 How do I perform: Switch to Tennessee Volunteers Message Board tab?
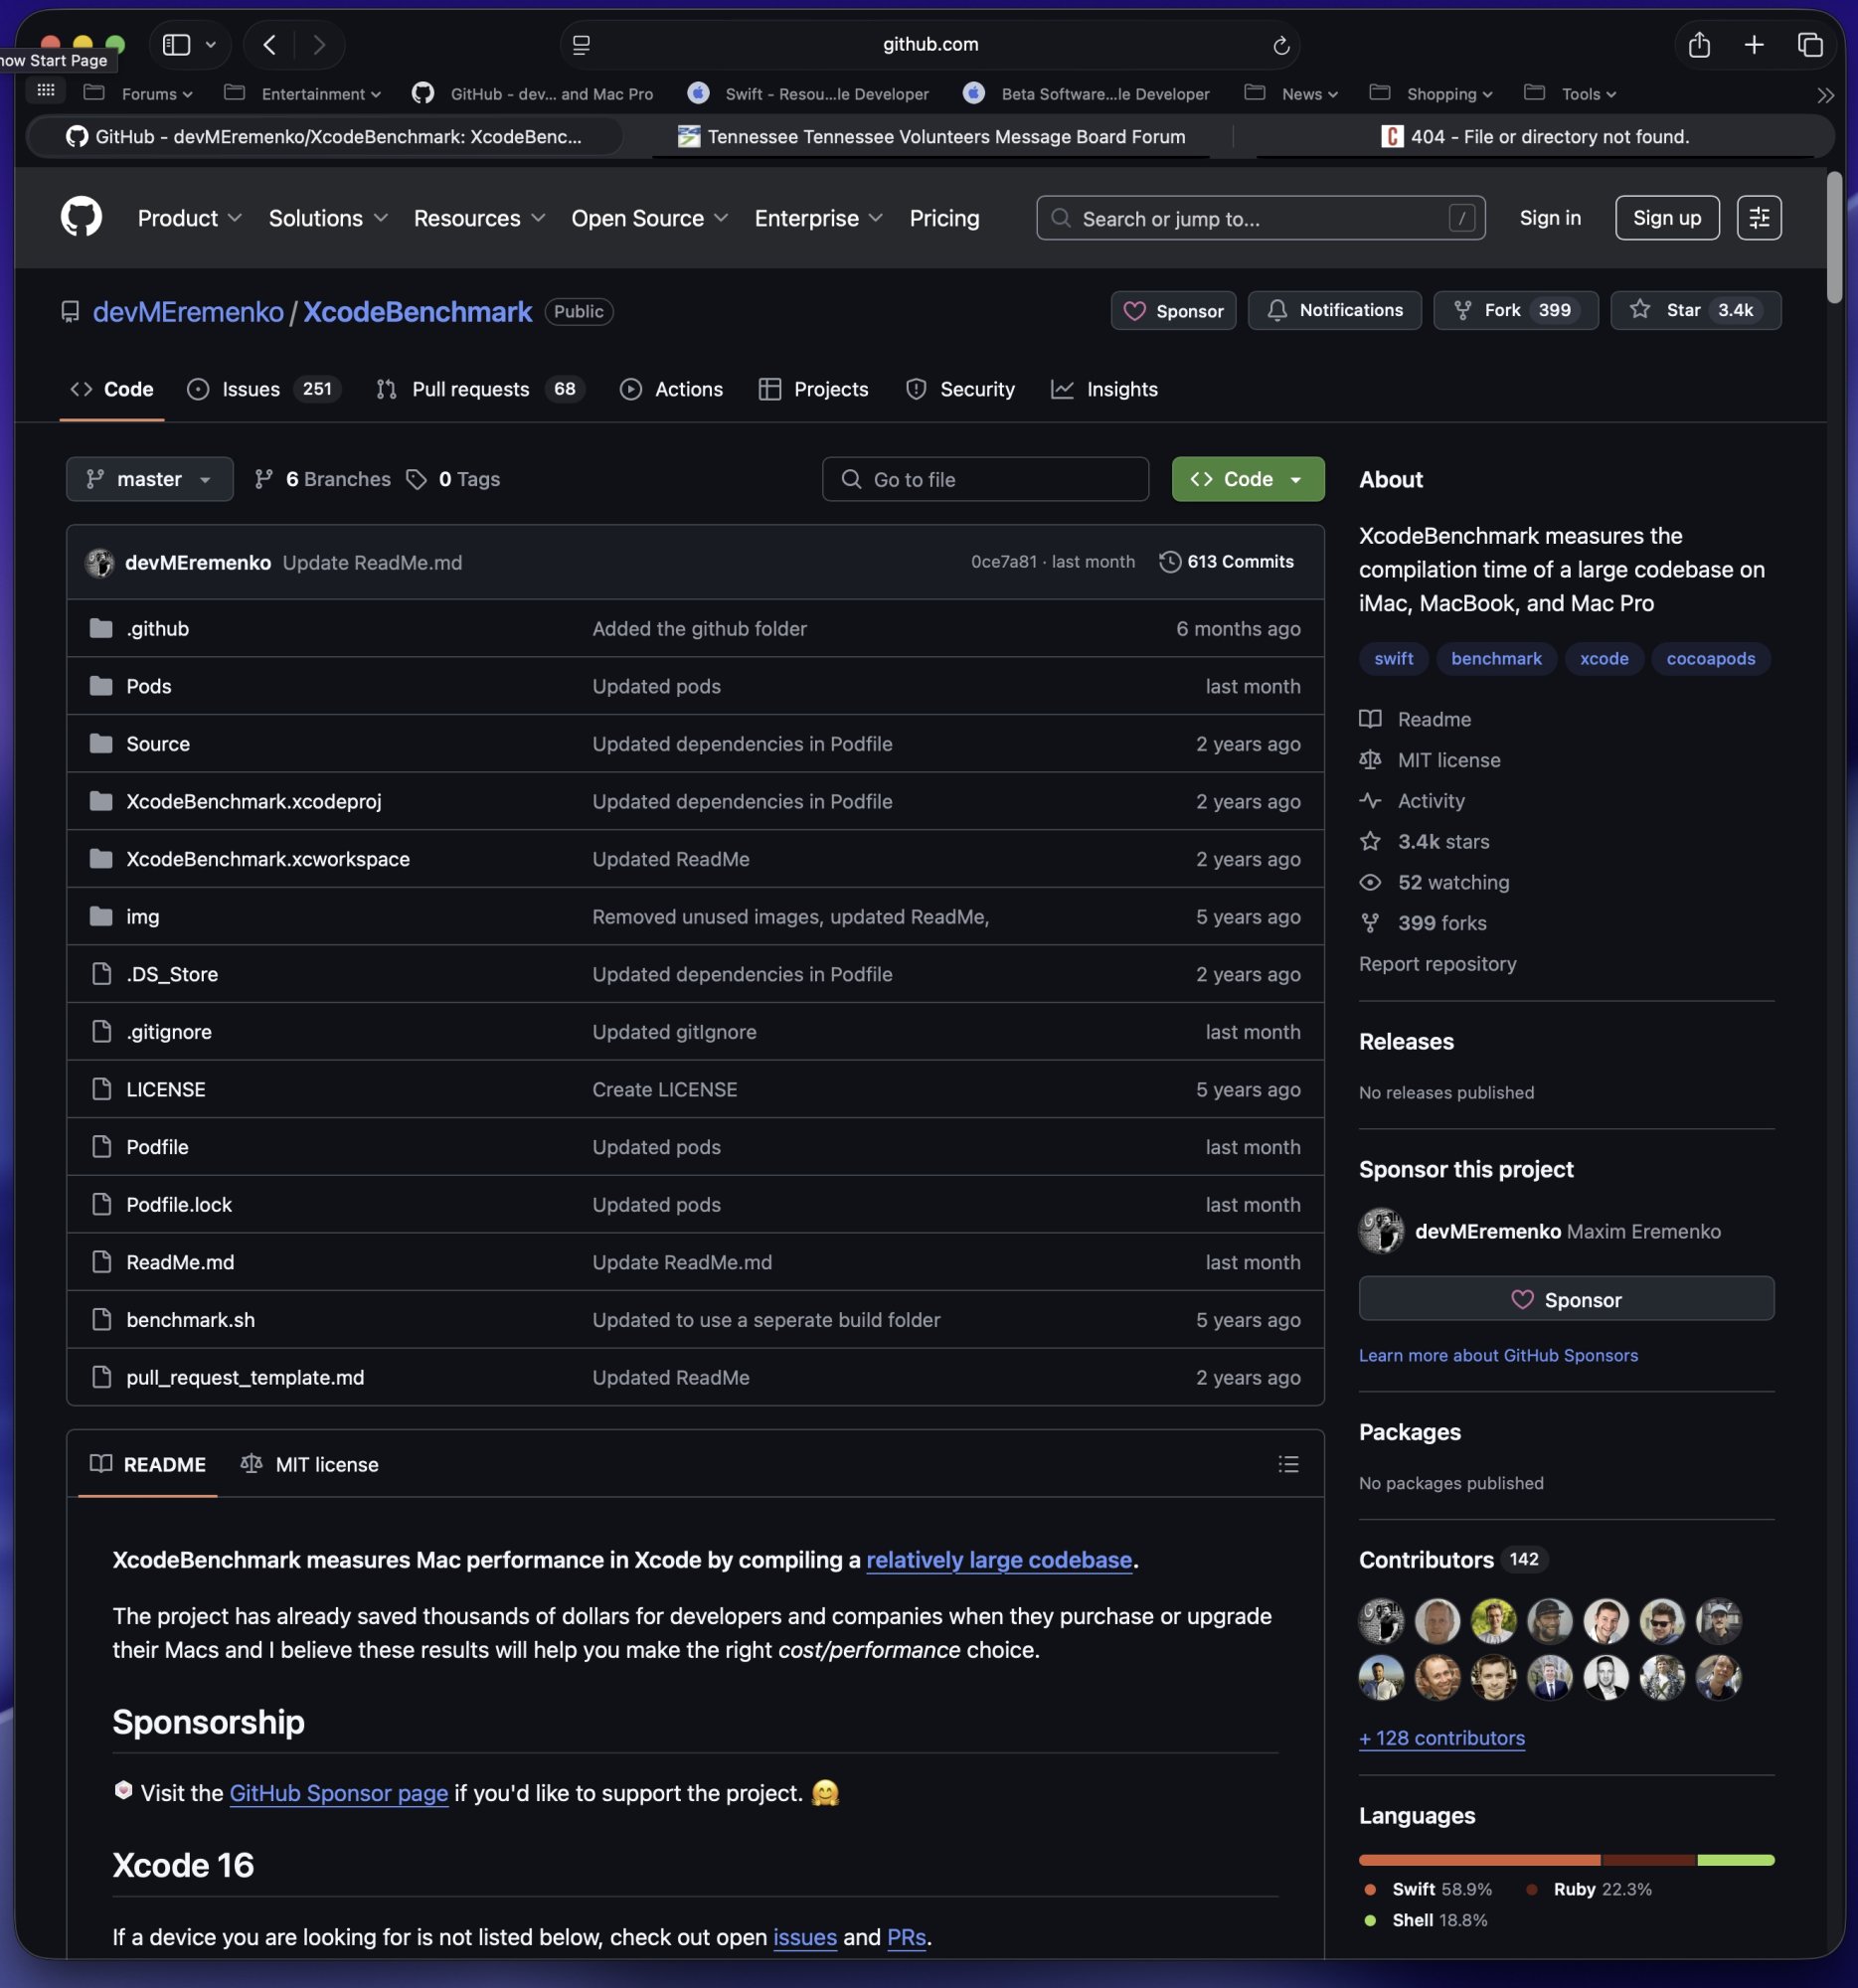pyautogui.click(x=930, y=136)
